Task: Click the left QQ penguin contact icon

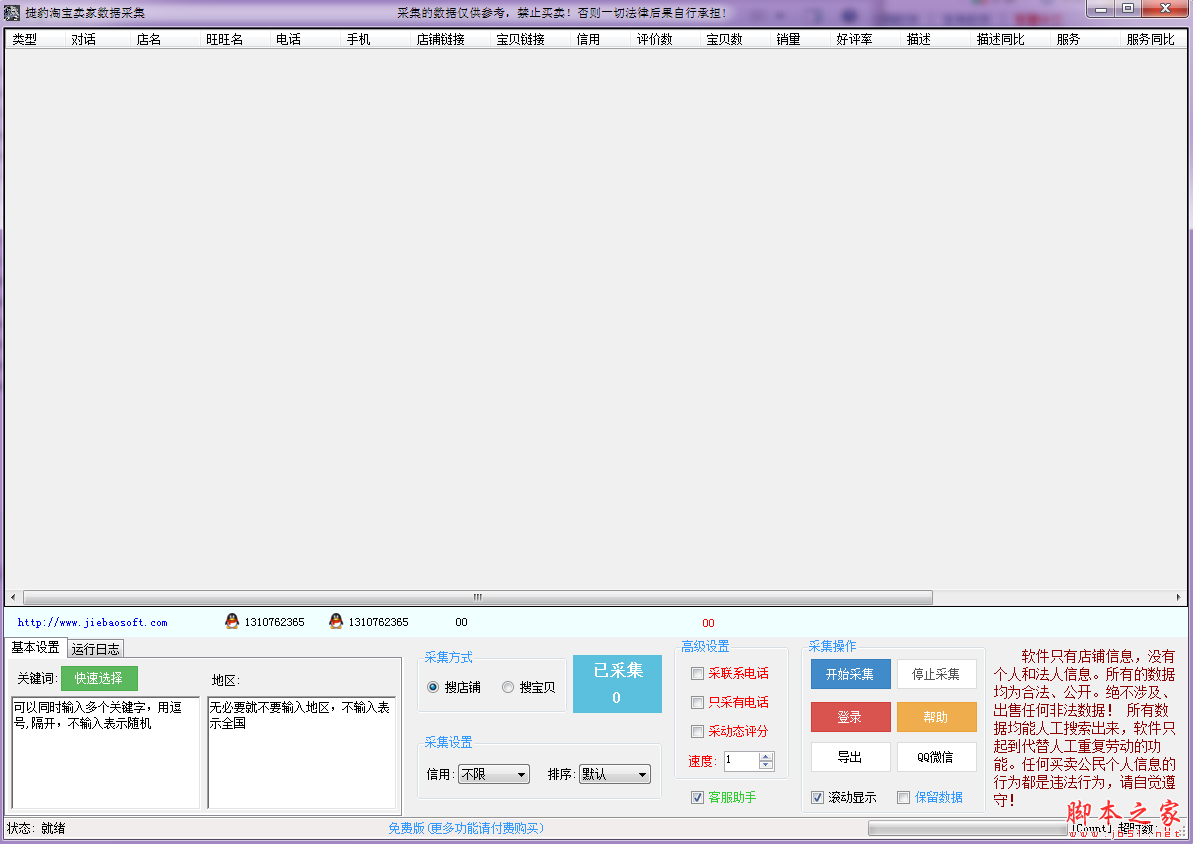Action: tap(232, 621)
